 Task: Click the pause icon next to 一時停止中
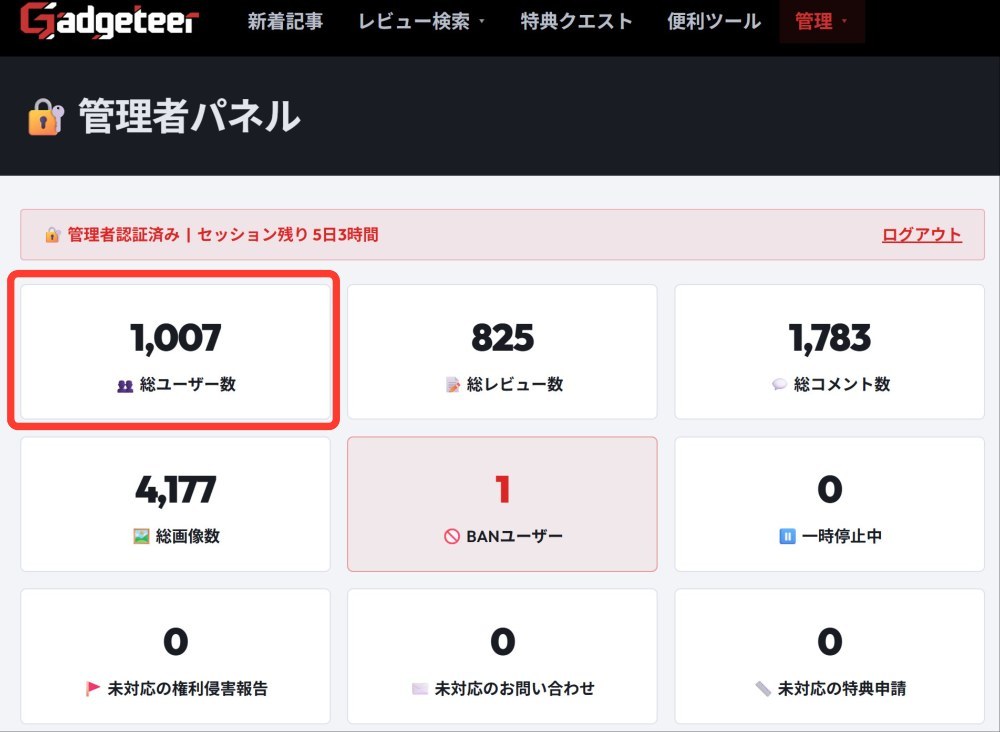[788, 536]
